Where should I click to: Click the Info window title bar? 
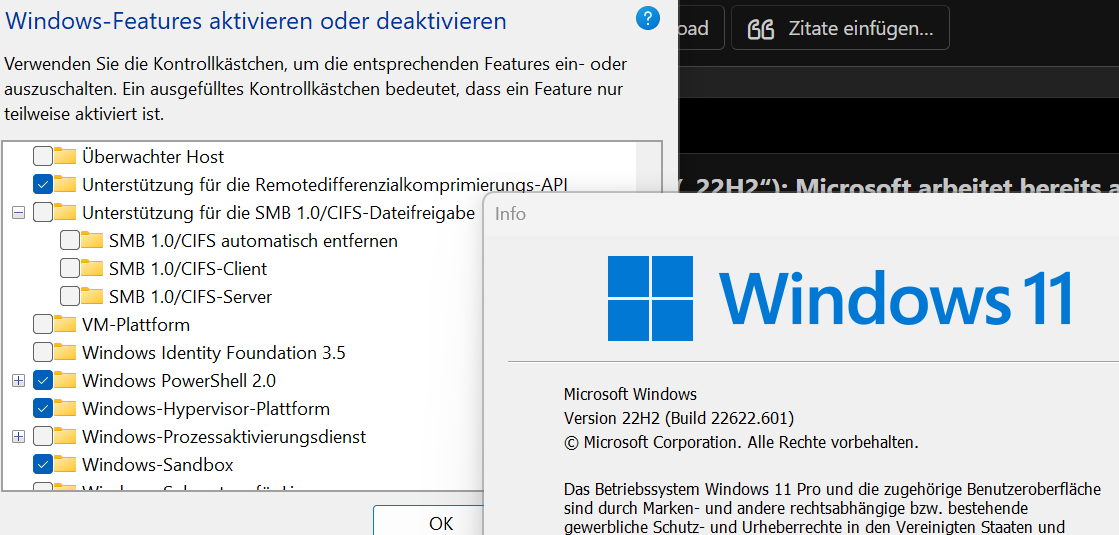[801, 213]
